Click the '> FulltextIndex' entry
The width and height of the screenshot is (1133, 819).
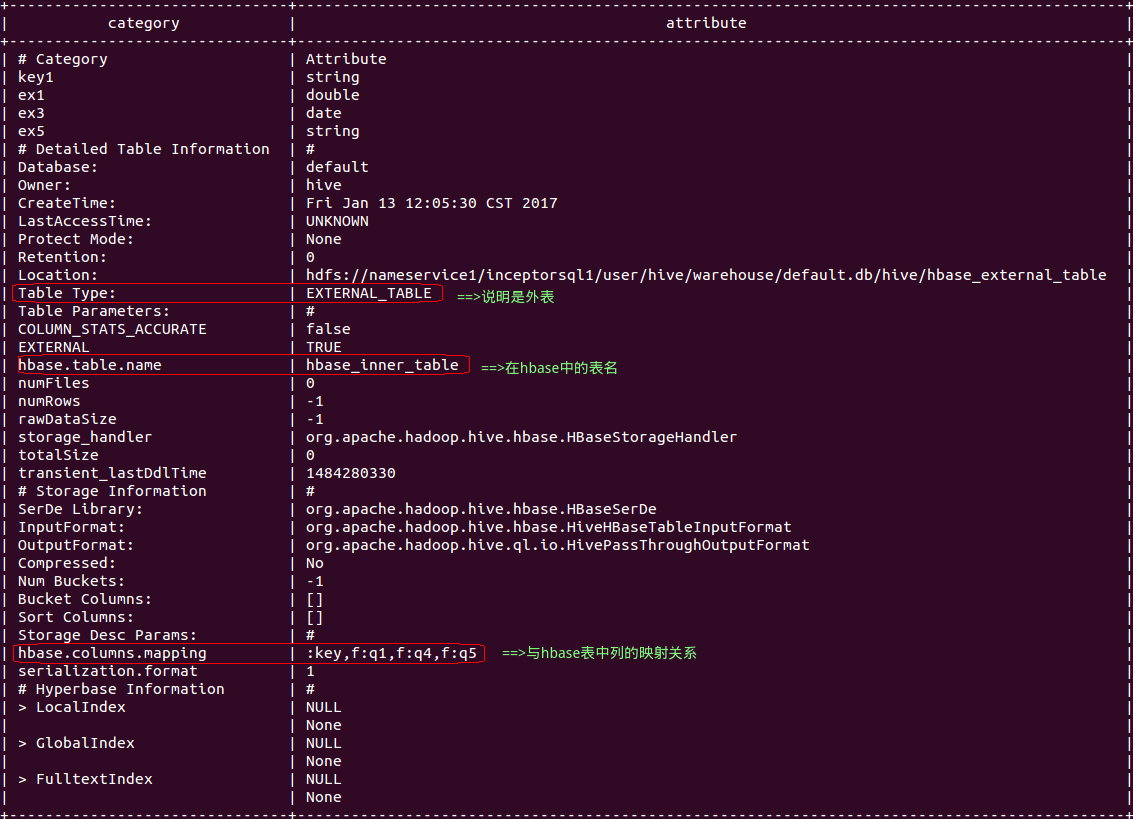coord(85,779)
